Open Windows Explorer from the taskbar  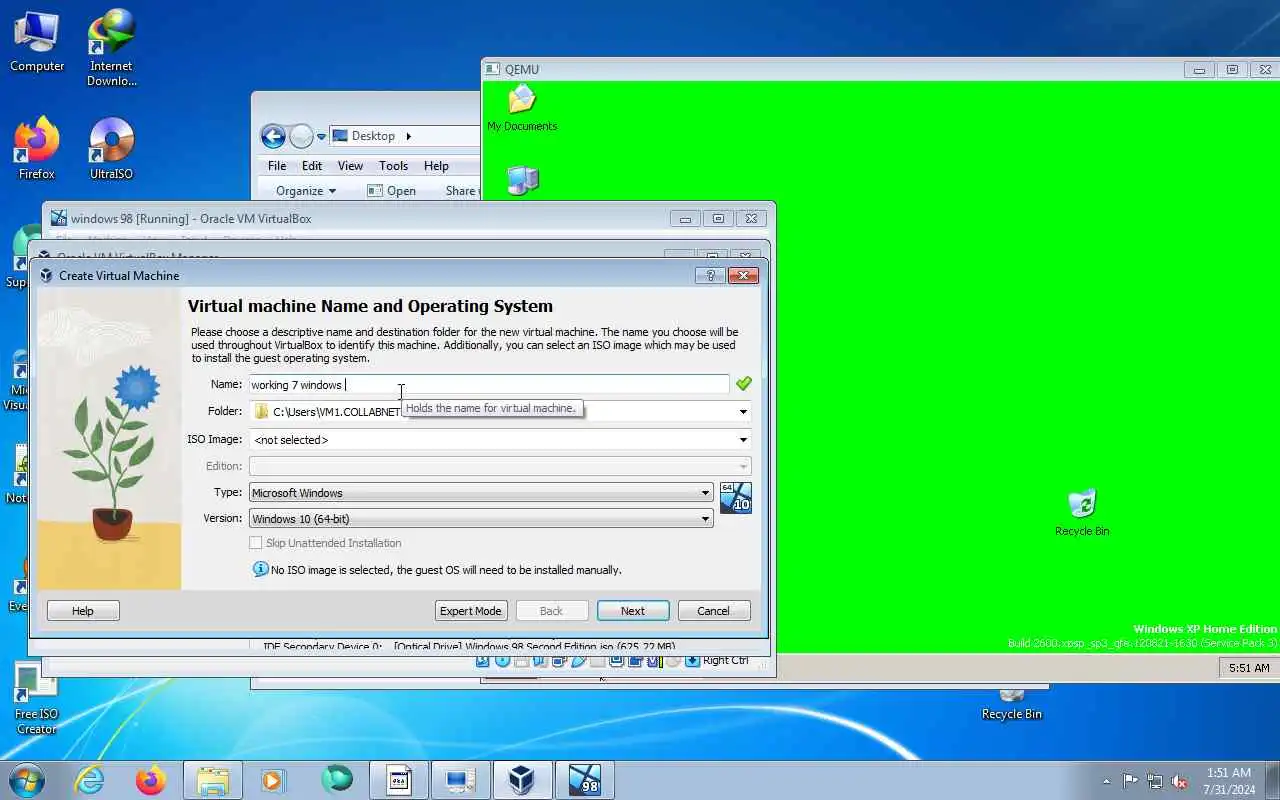(213, 780)
